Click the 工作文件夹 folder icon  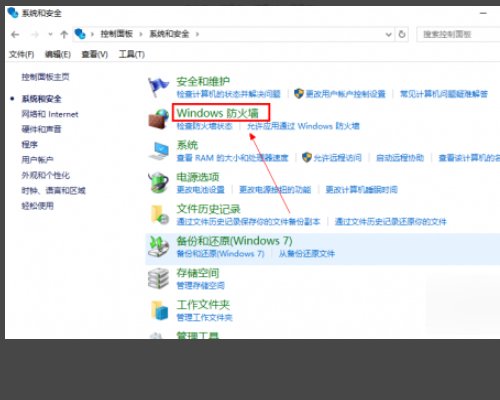tap(159, 310)
